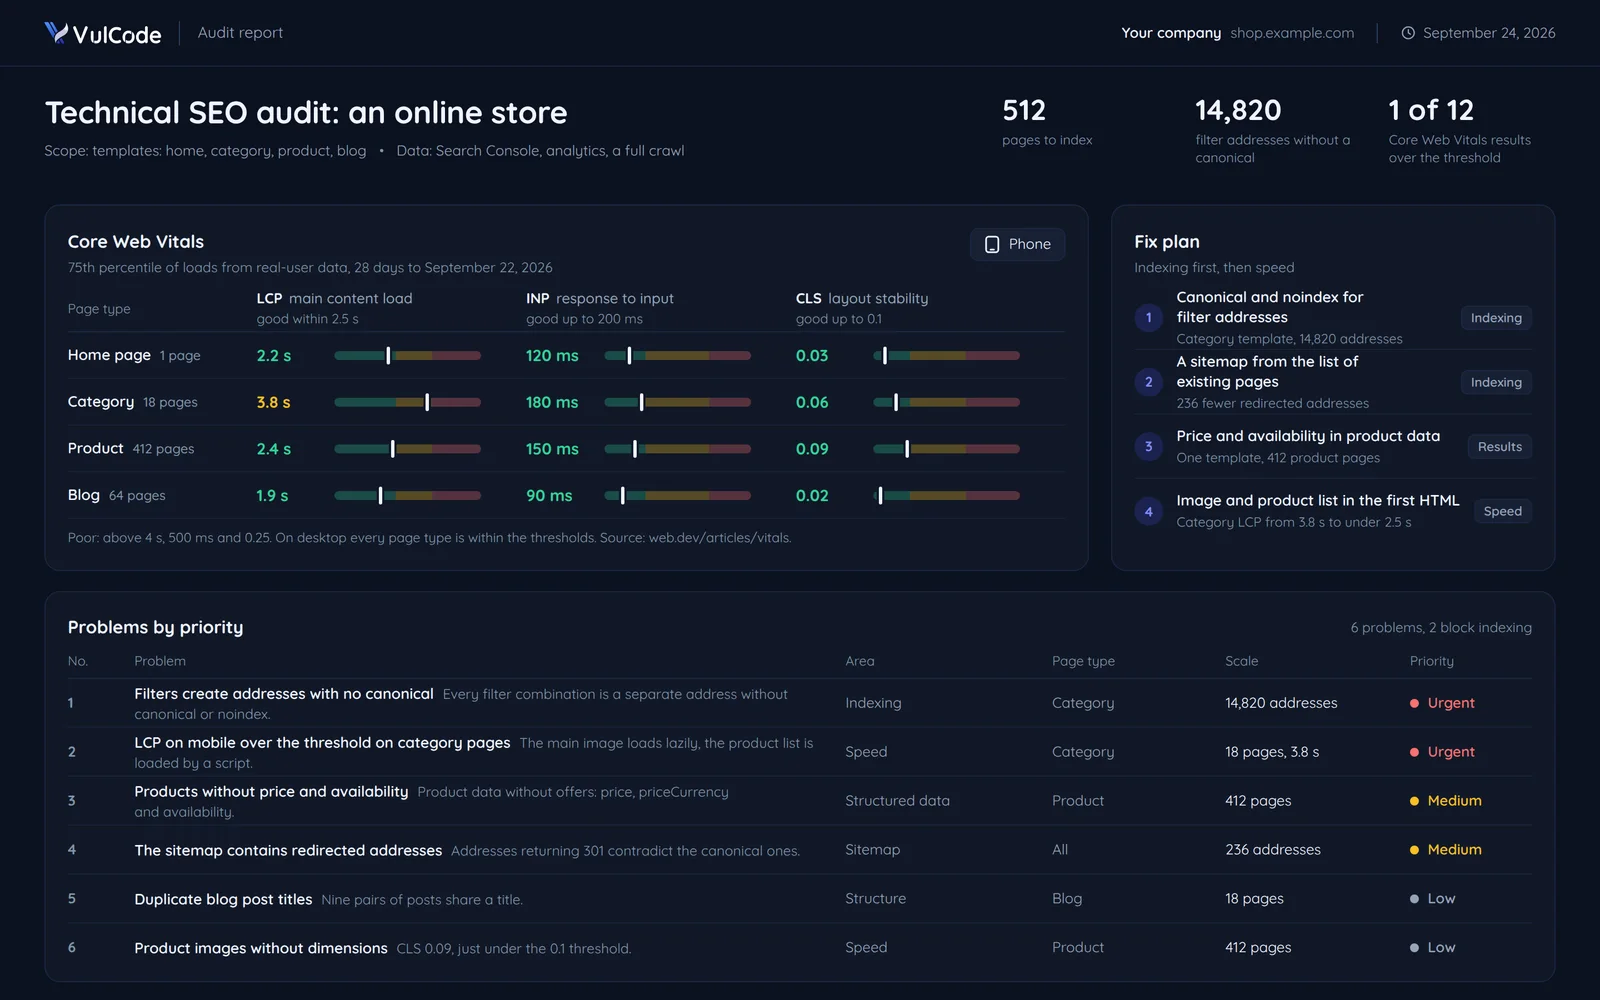Screen dimensions: 1600x1000
Task: Click the Speed tag in Fix plan
Action: point(1502,511)
